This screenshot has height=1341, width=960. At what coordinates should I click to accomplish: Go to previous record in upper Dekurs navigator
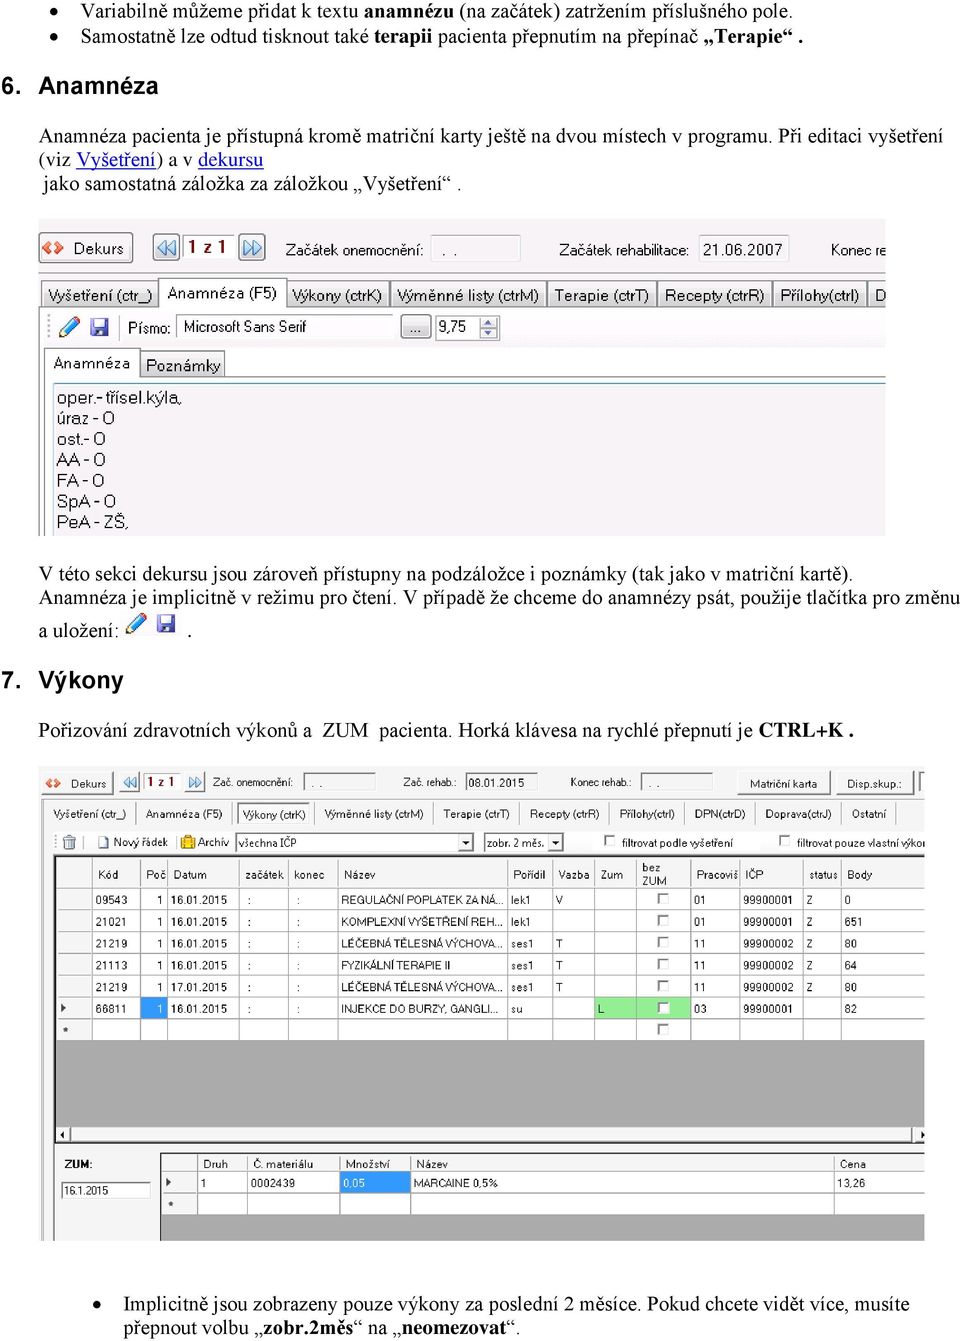click(x=166, y=247)
